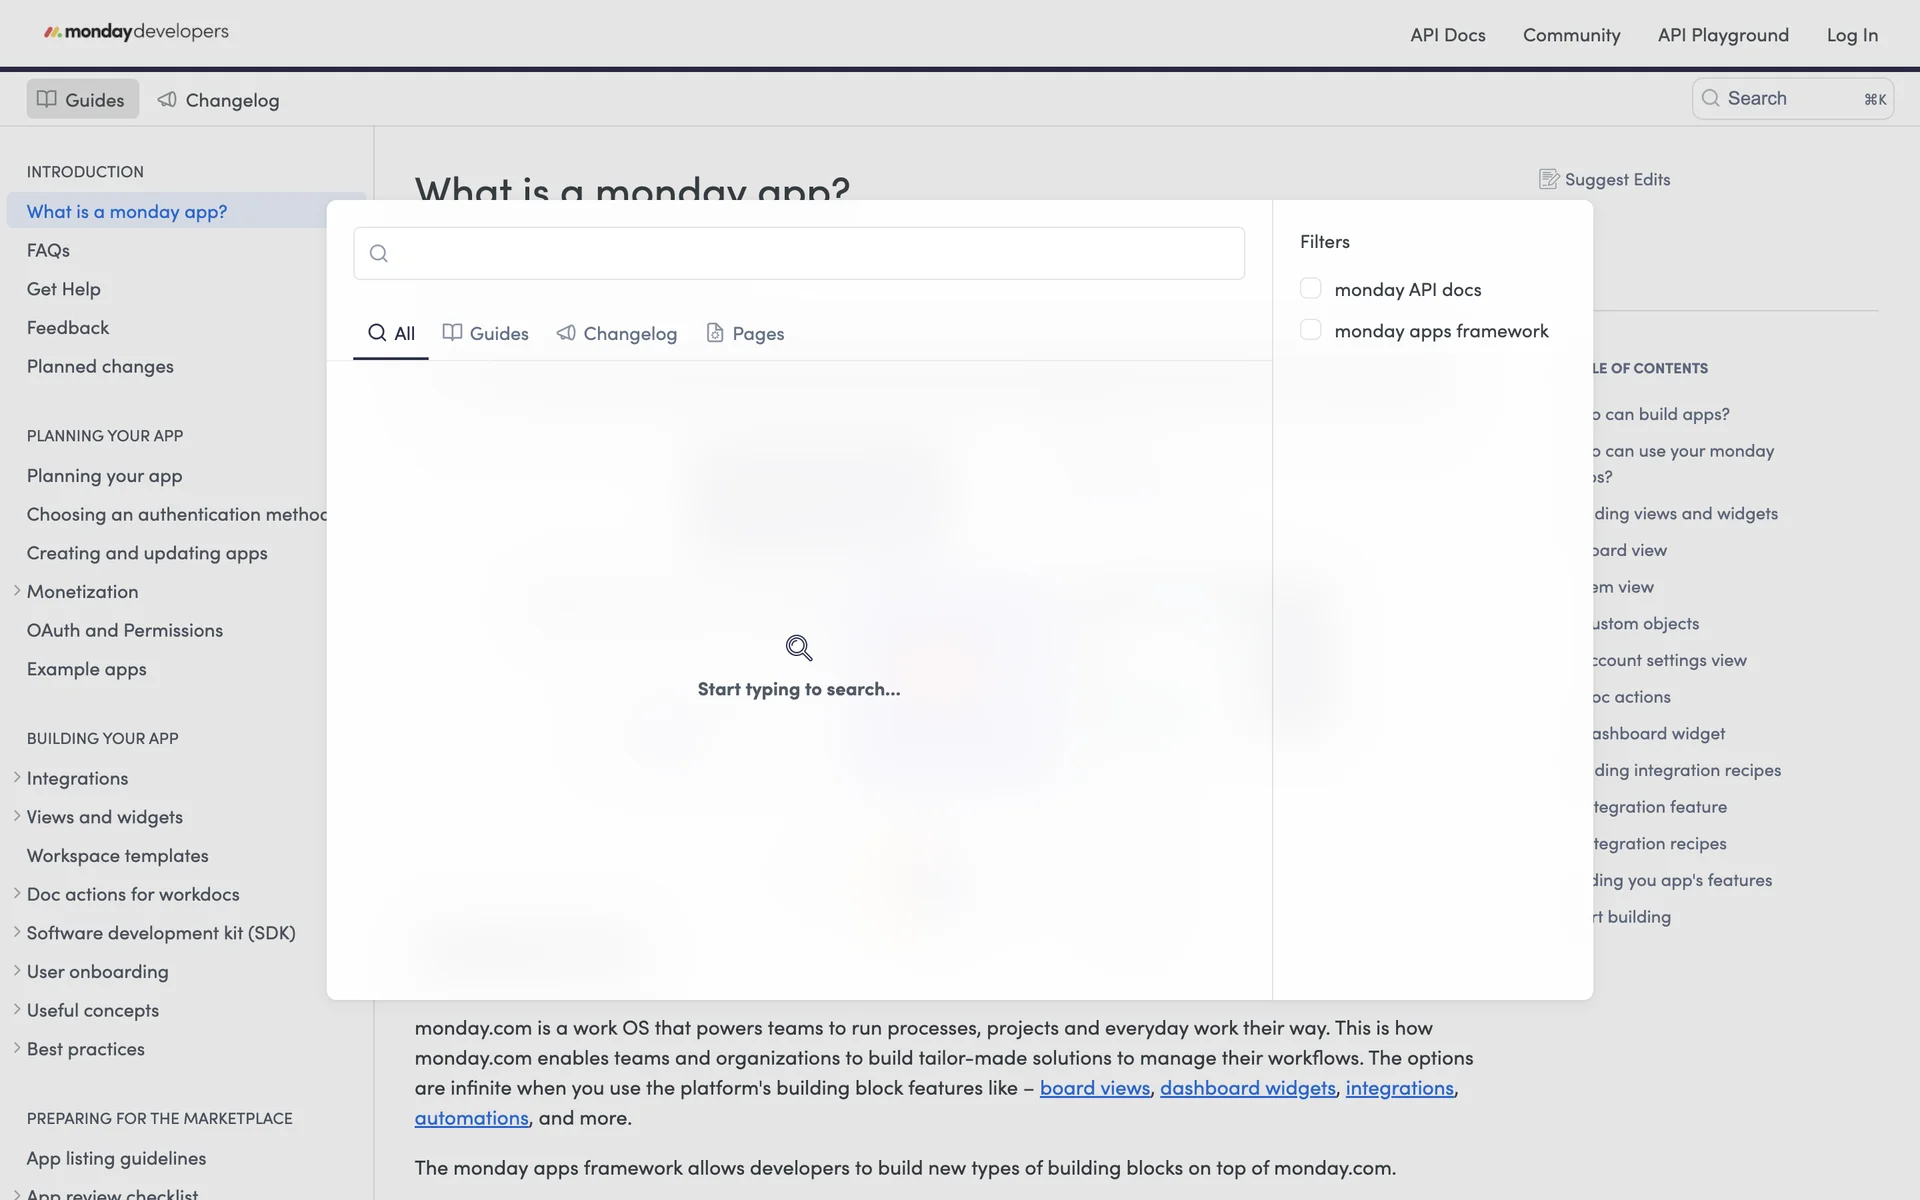Click the magnifier icon in the header Search box
Screen dimensions: 1920x1200
point(1710,98)
